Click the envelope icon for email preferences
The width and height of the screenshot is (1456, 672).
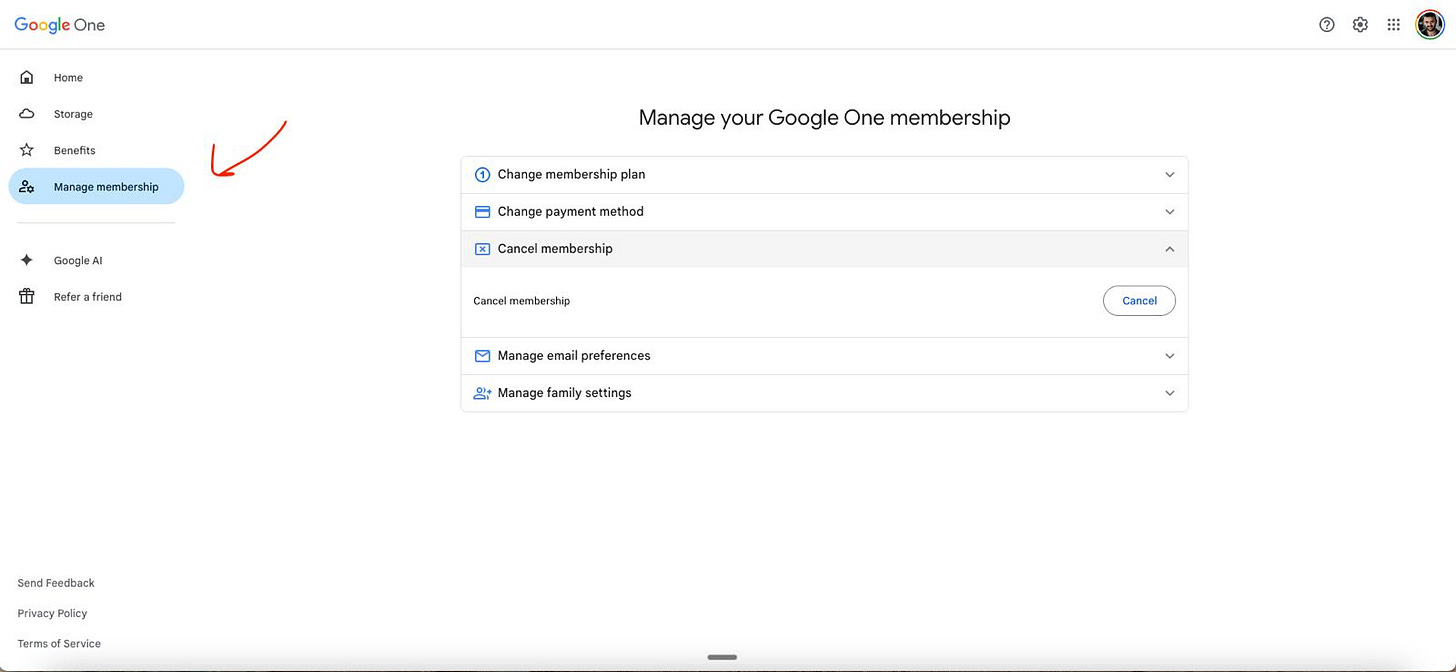pos(482,356)
